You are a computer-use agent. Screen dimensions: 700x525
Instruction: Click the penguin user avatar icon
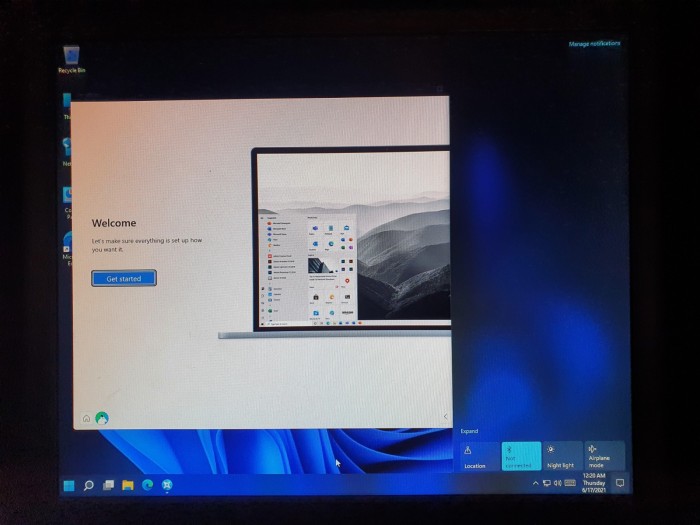102,418
